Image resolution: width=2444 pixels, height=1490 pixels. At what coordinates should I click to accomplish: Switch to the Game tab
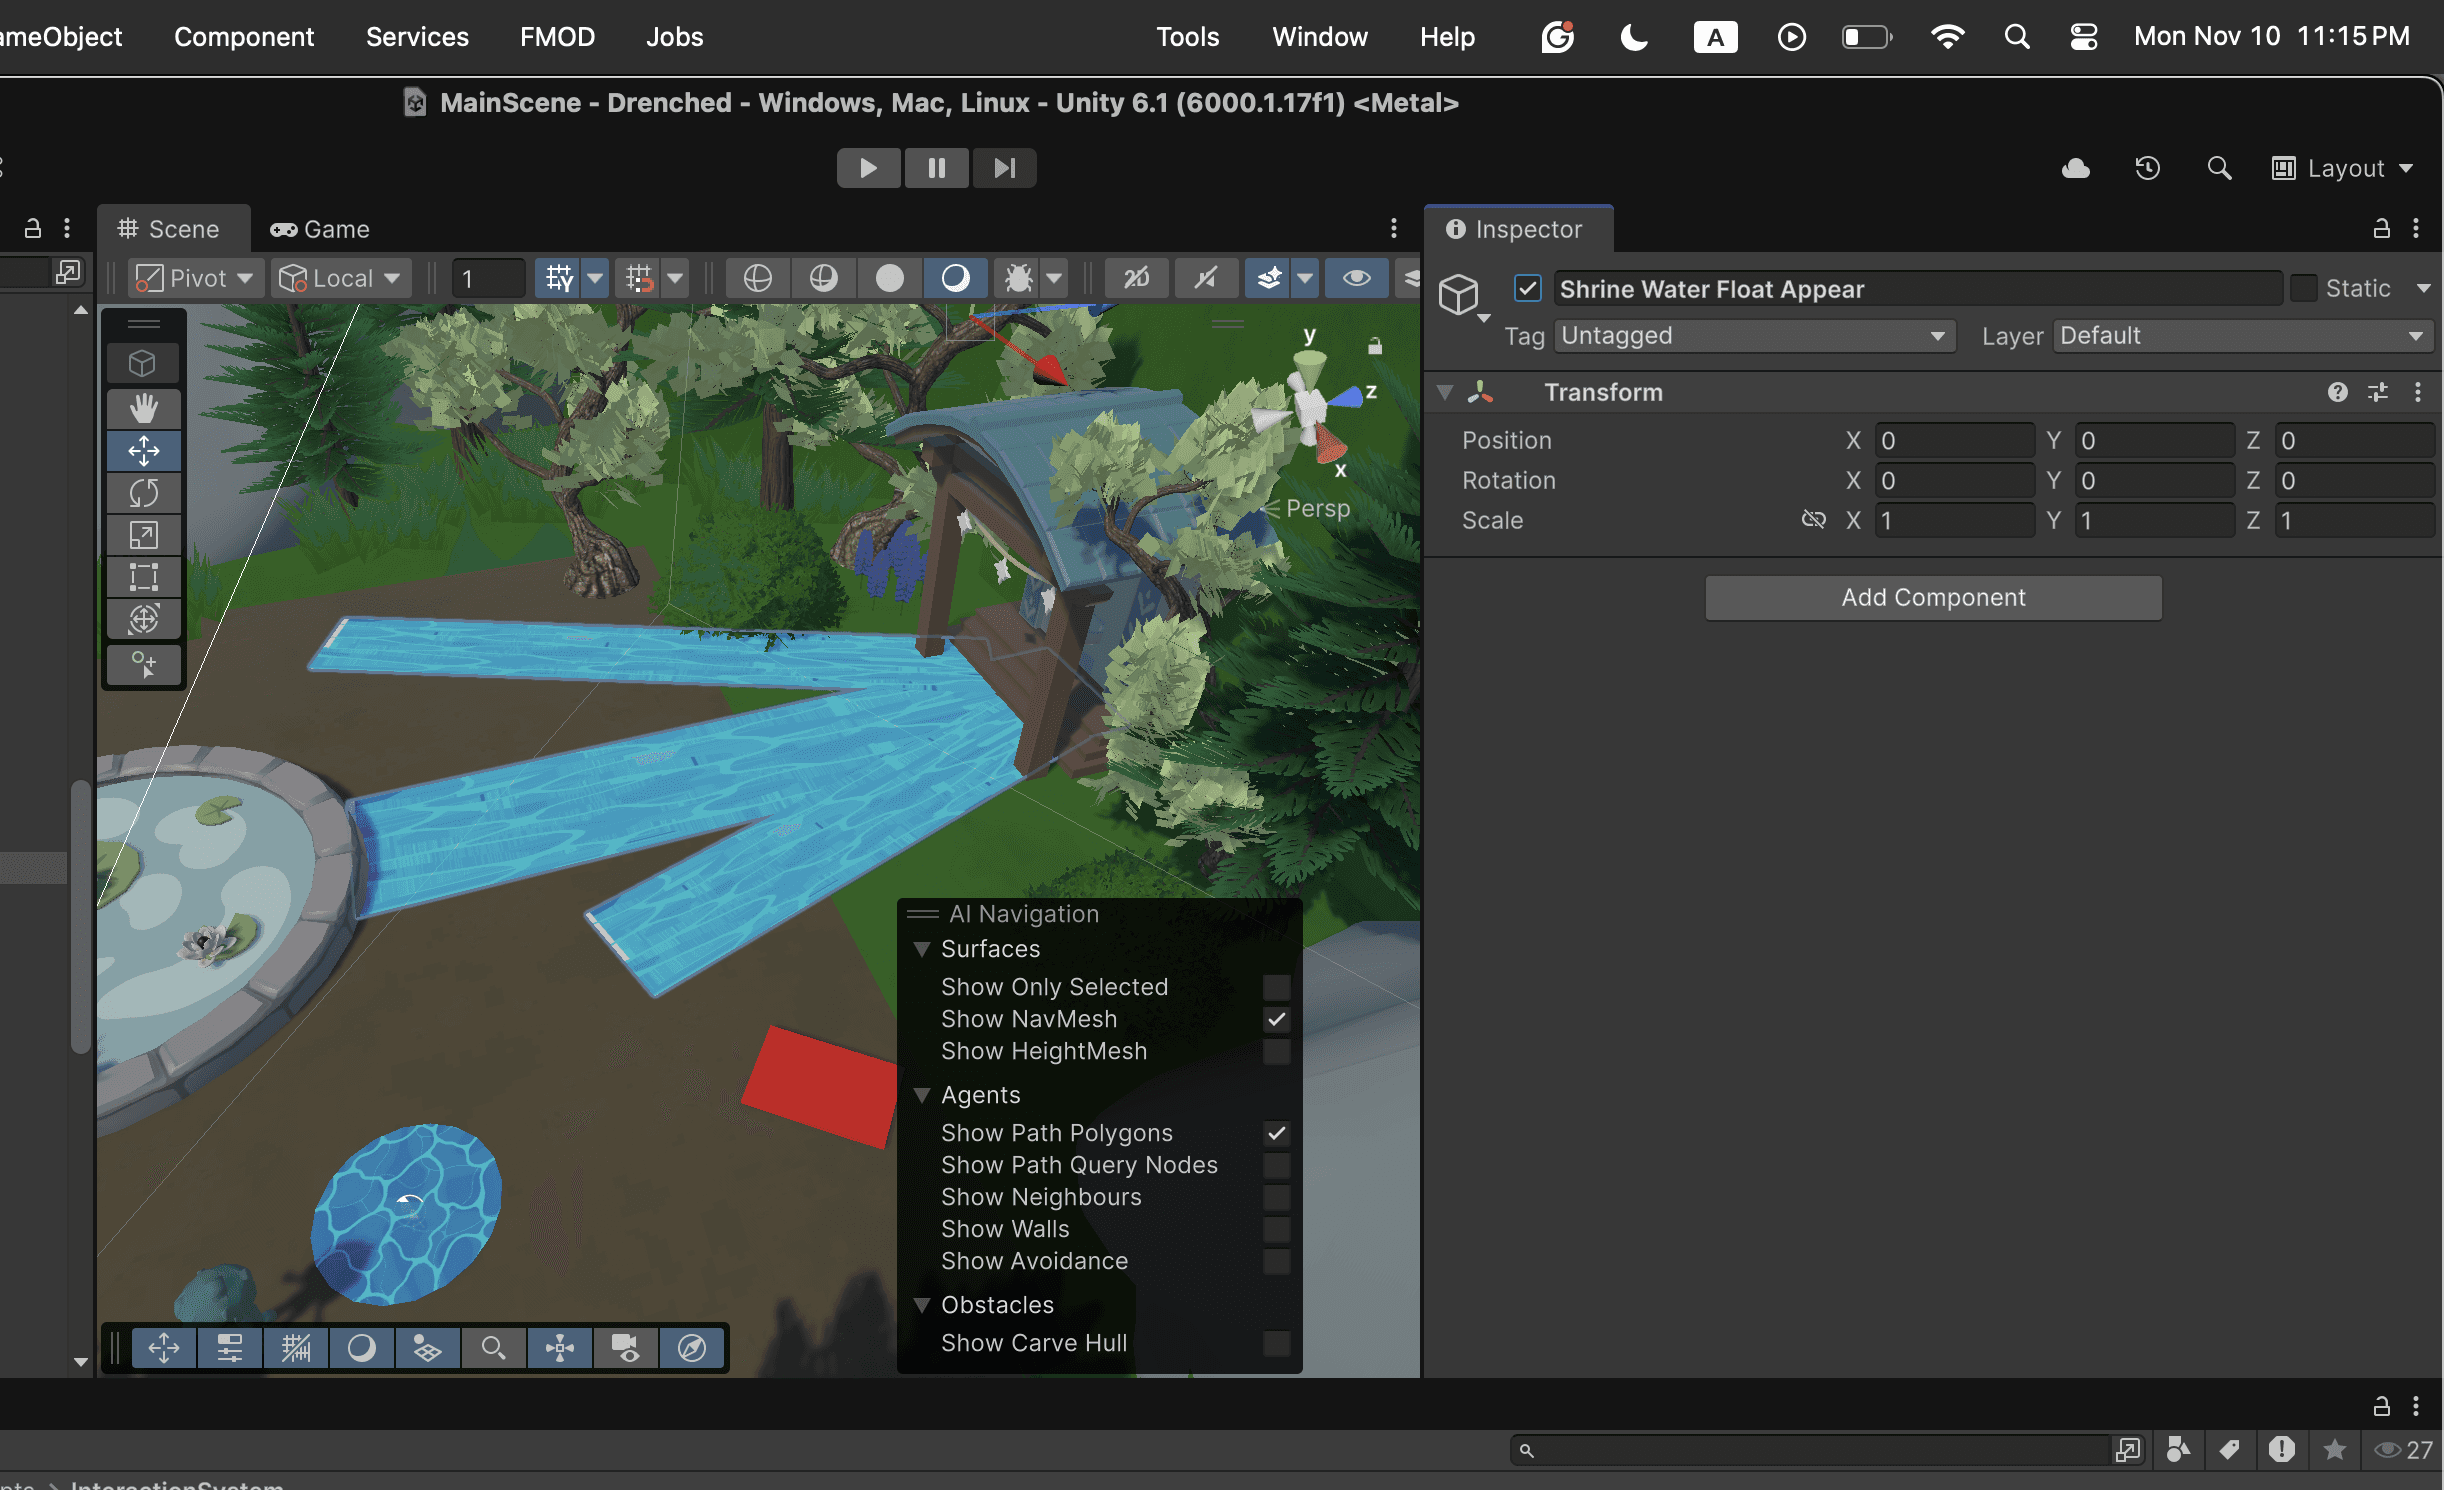pyautogui.click(x=320, y=229)
